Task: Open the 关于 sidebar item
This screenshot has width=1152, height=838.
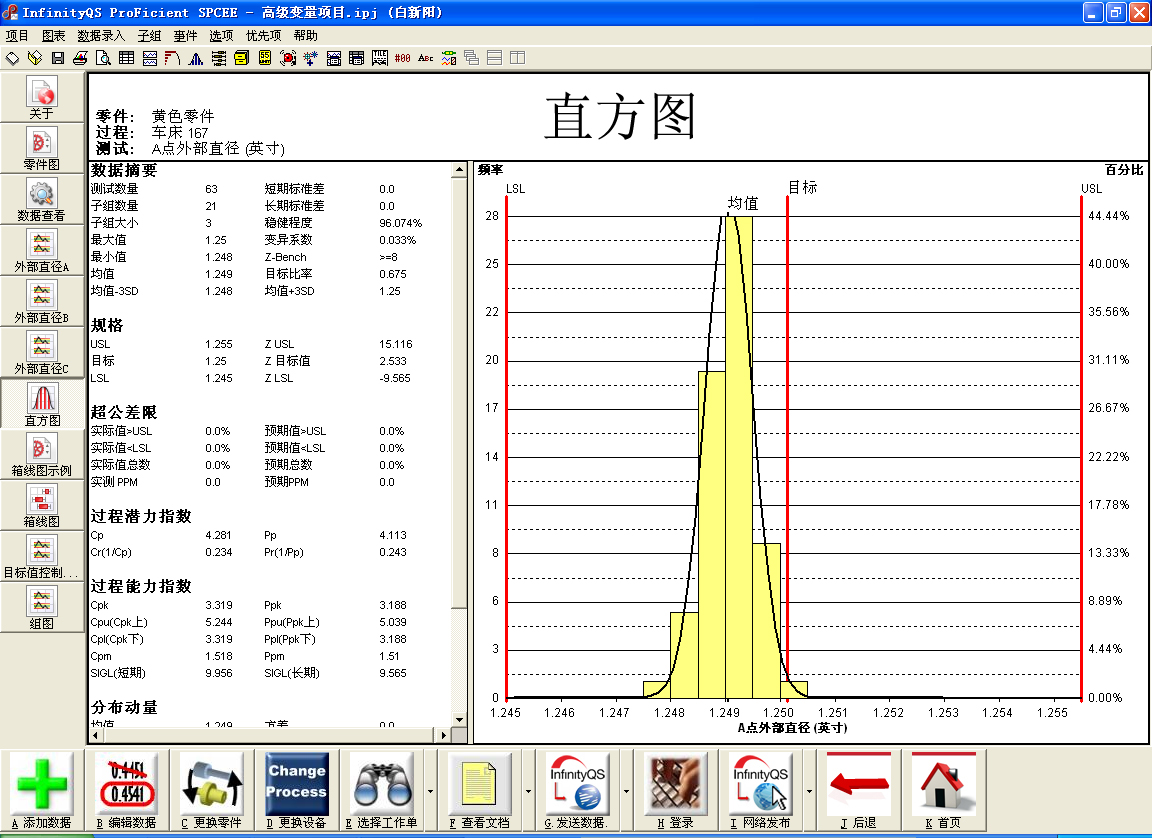Action: pyautogui.click(x=42, y=98)
